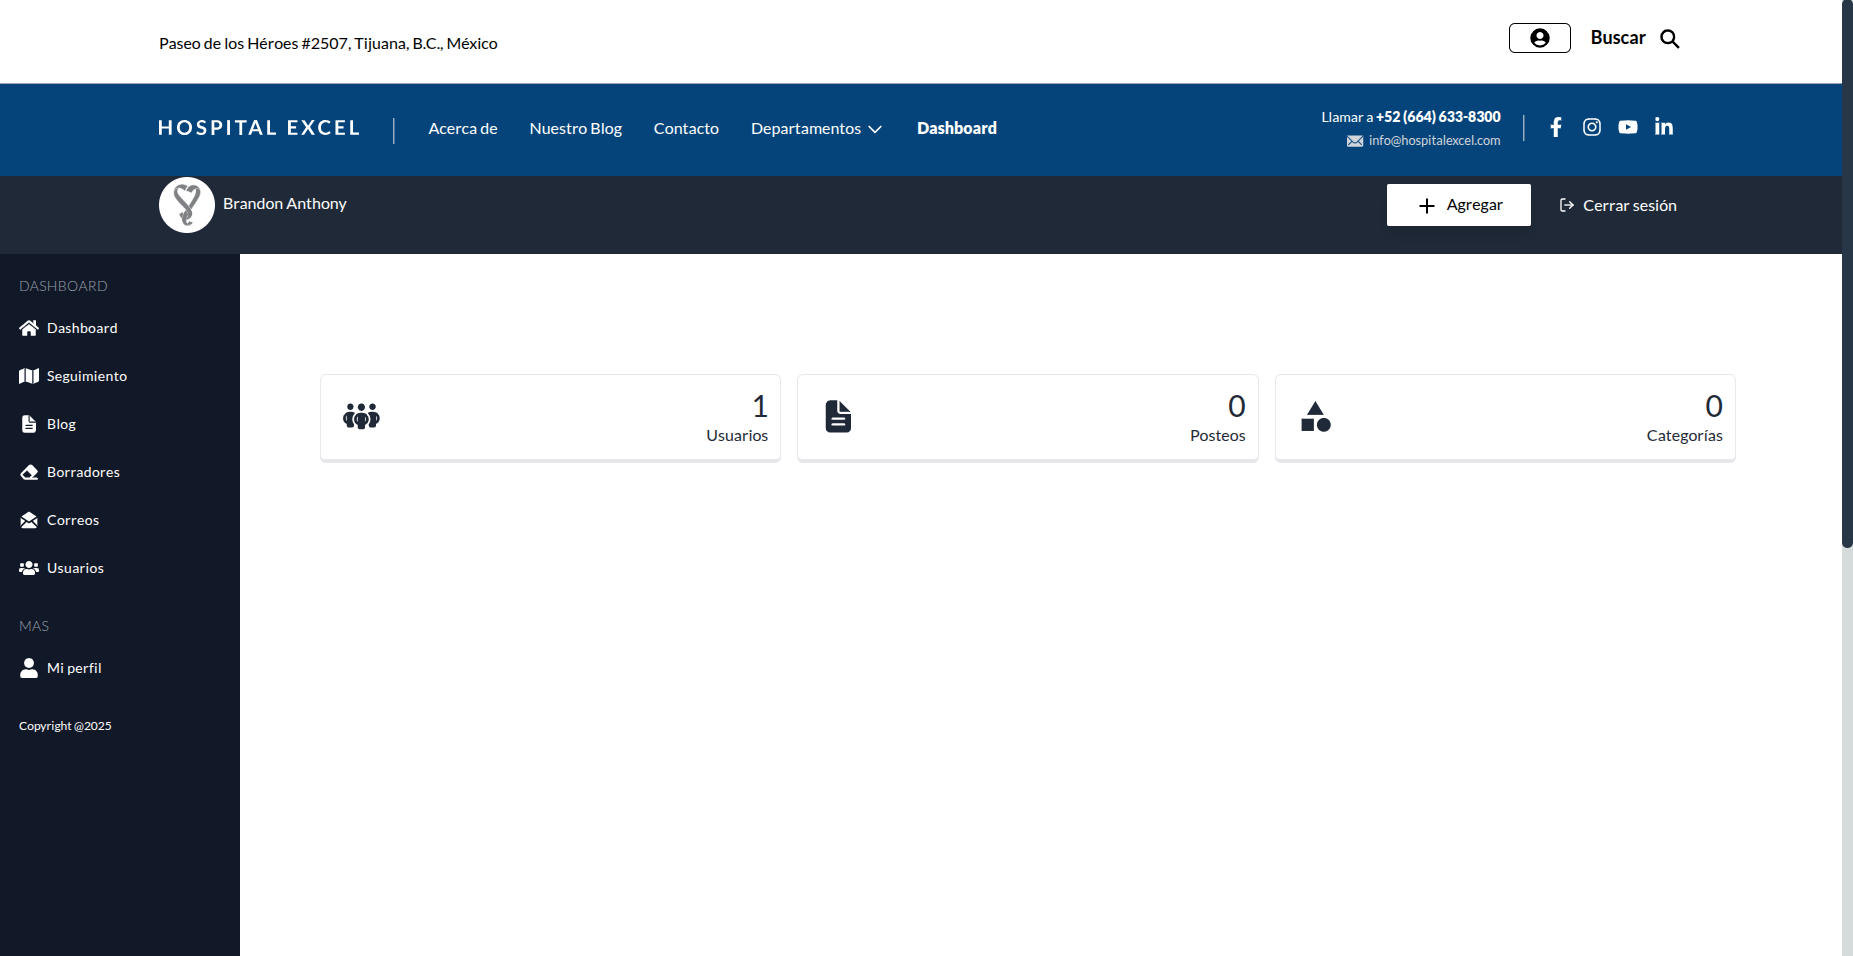Open Mi perfil in the sidebar

pyautogui.click(x=74, y=668)
